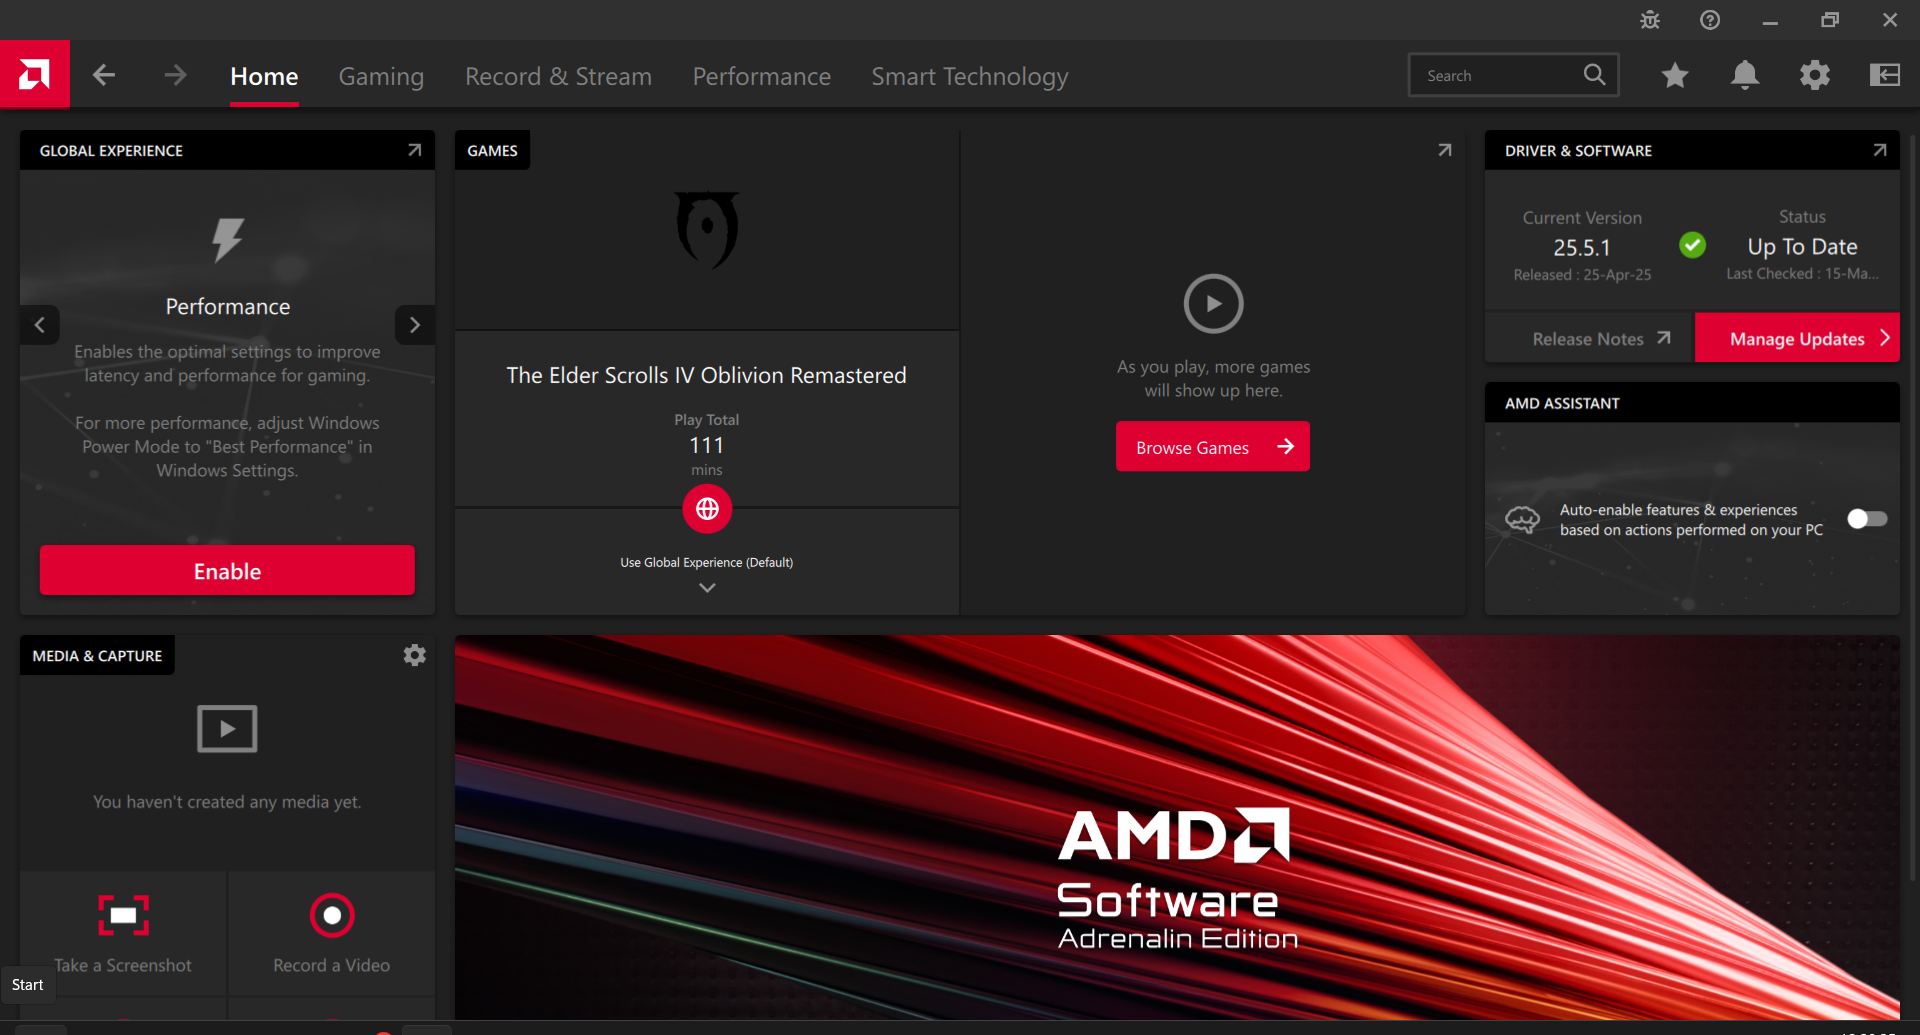
Task: Open Media & Capture settings gear
Action: 414,655
